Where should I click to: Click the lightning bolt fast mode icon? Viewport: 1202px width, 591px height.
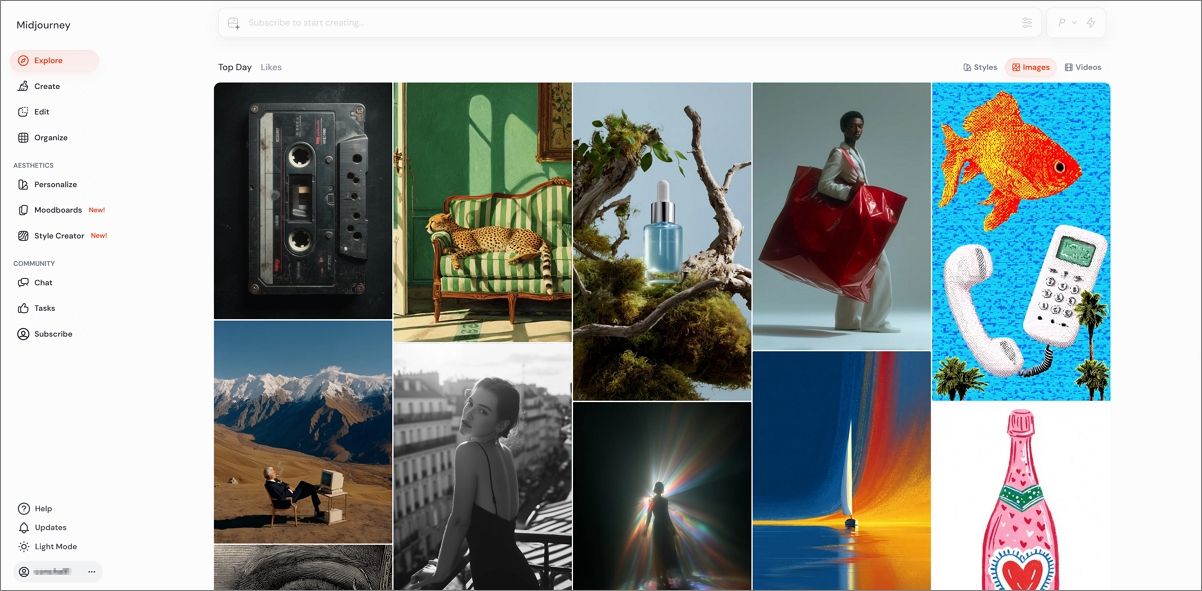[1090, 23]
